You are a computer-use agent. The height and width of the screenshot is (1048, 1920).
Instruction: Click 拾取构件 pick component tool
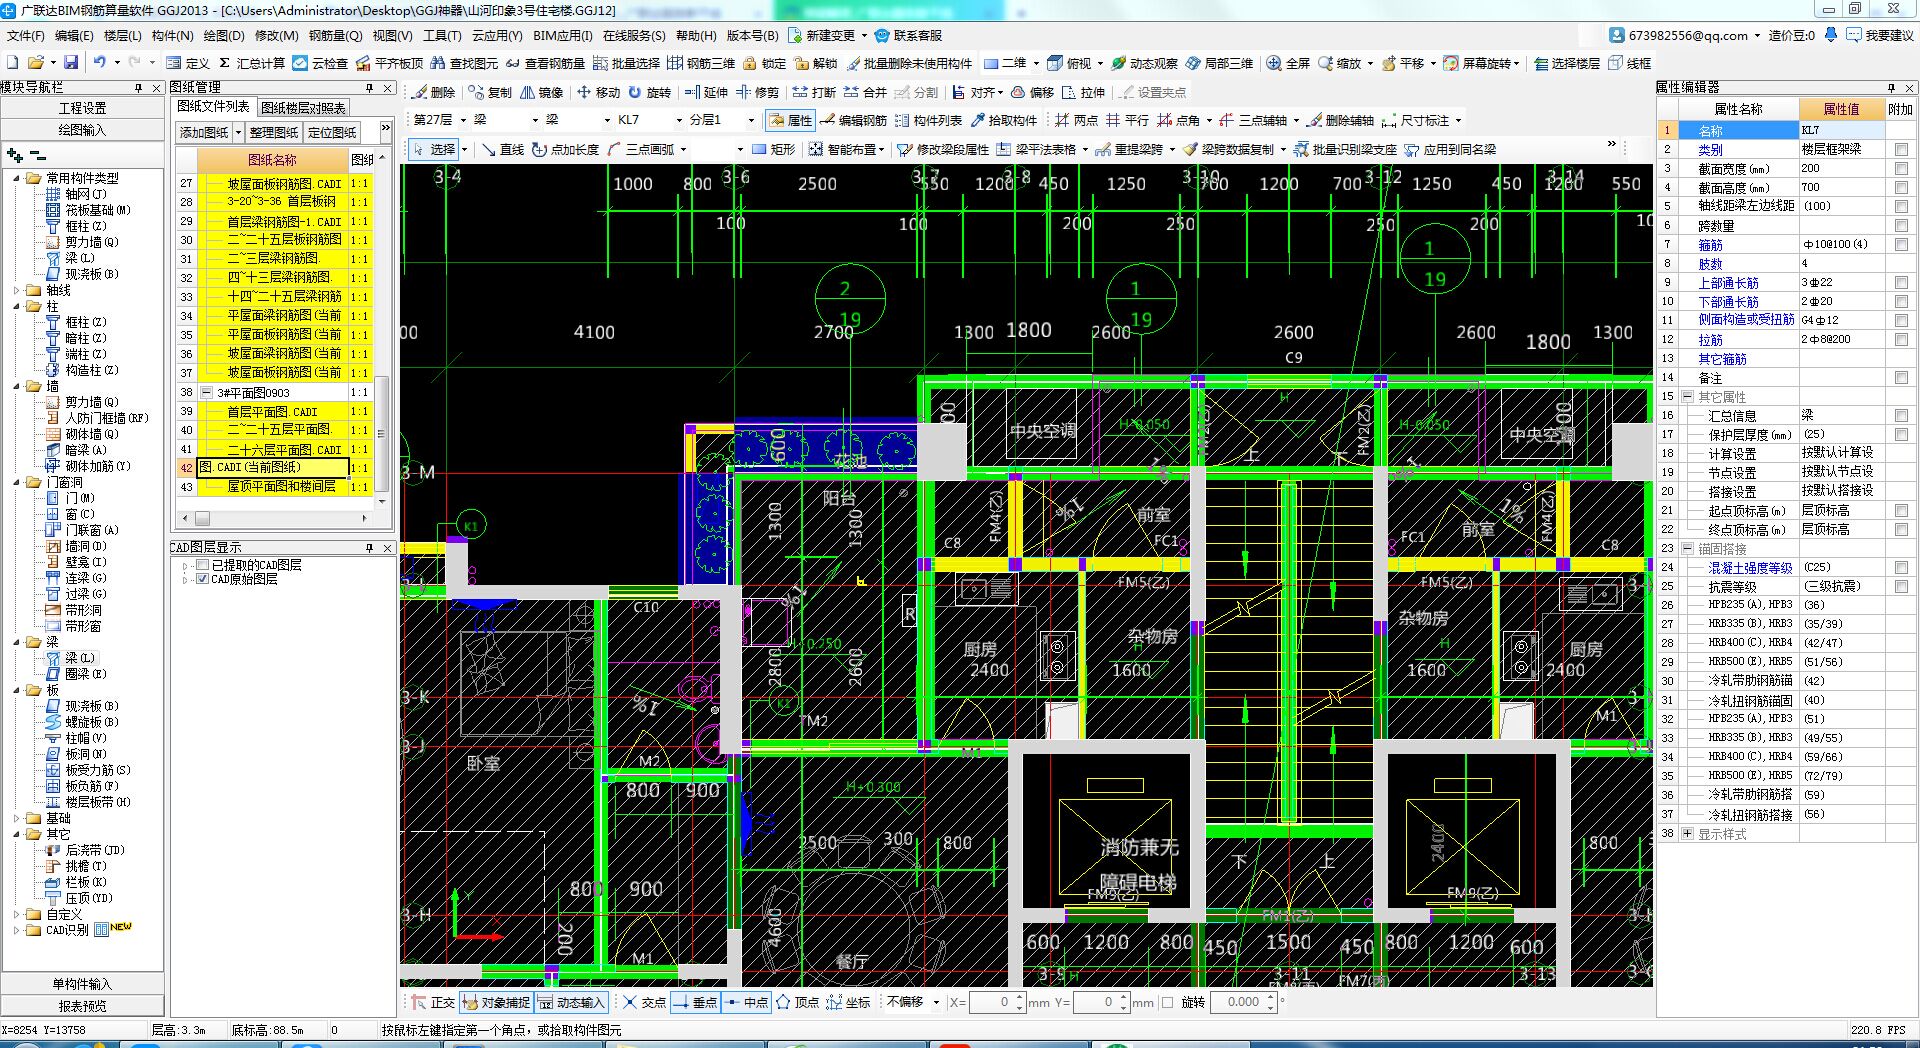click(1004, 120)
